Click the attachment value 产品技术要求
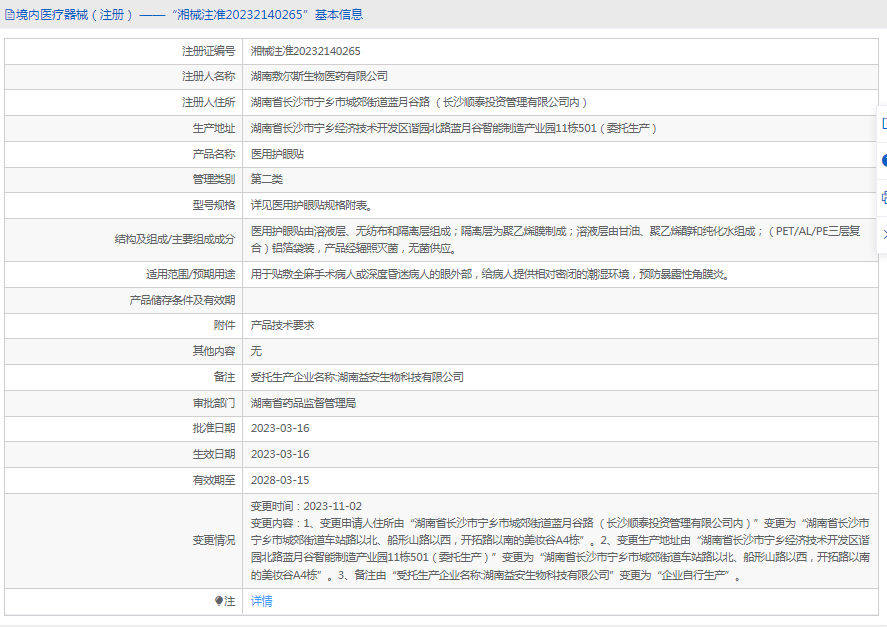Viewport: 887px width, 627px height. click(282, 325)
